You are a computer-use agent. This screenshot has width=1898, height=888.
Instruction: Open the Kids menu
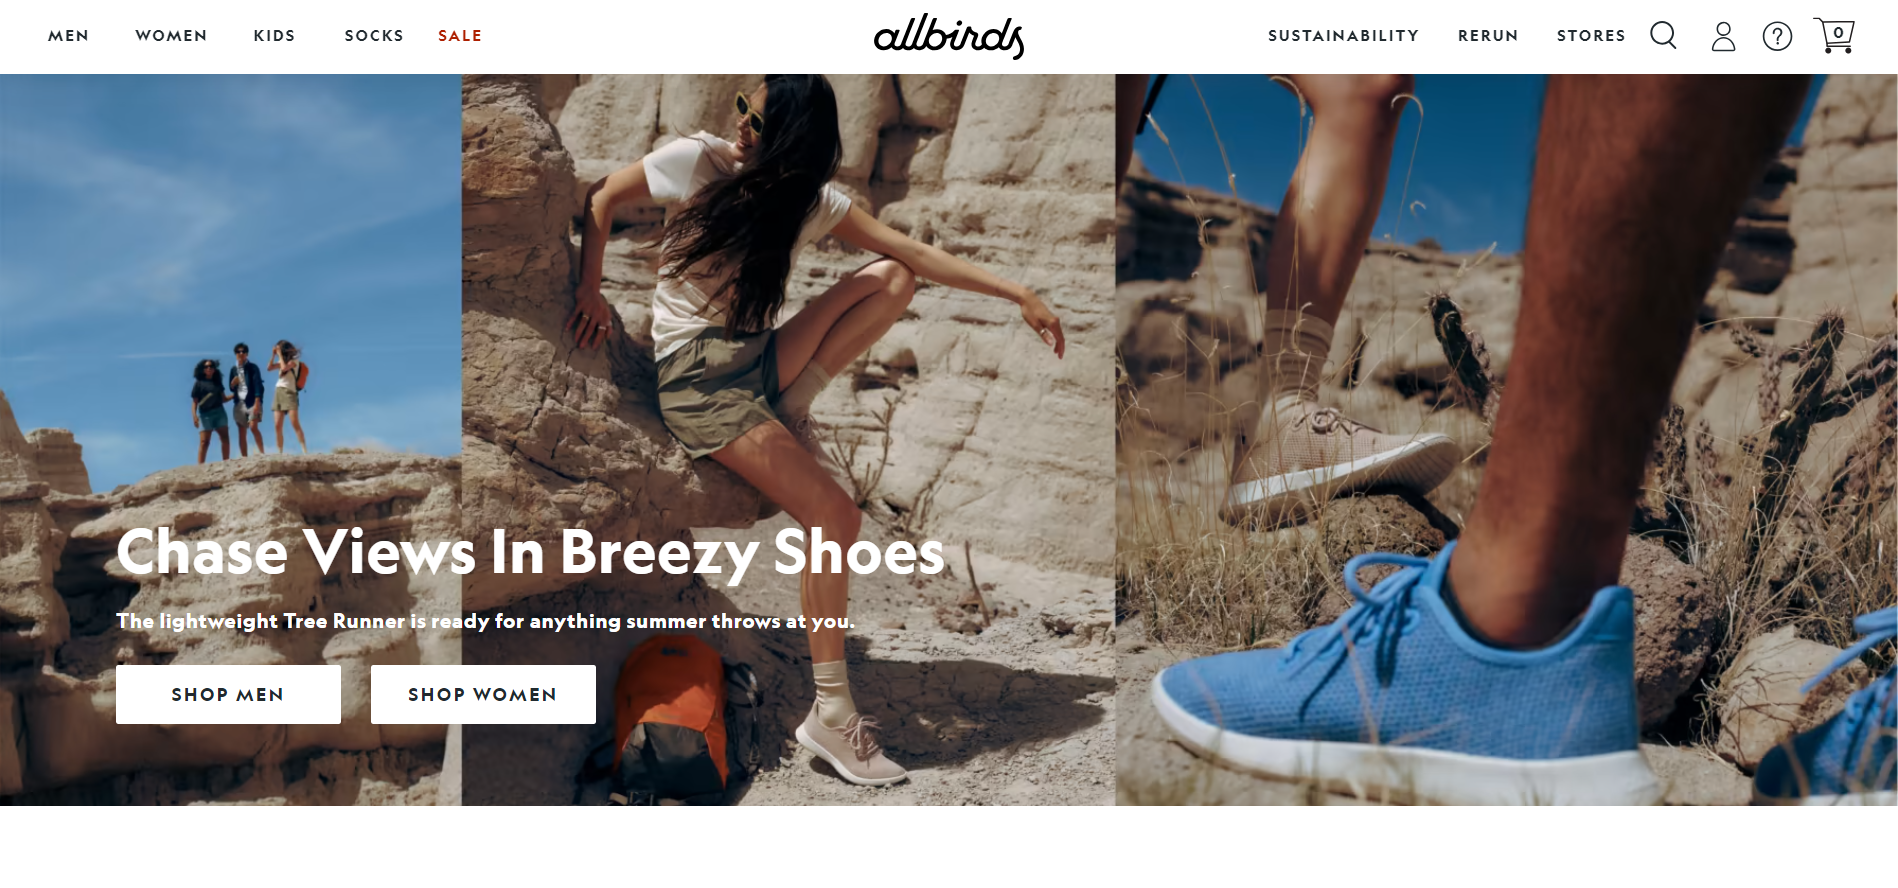click(275, 36)
